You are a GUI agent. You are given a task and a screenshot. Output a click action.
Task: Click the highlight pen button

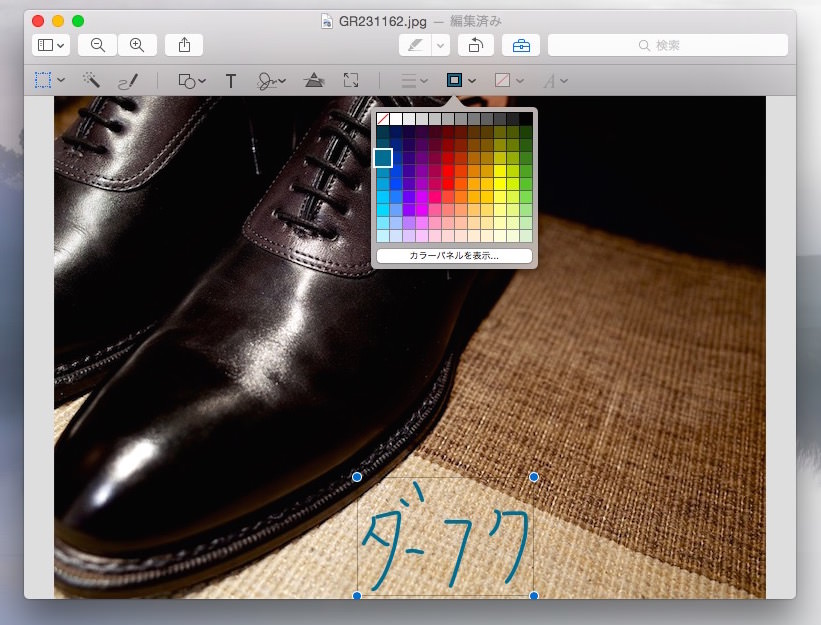click(415, 46)
